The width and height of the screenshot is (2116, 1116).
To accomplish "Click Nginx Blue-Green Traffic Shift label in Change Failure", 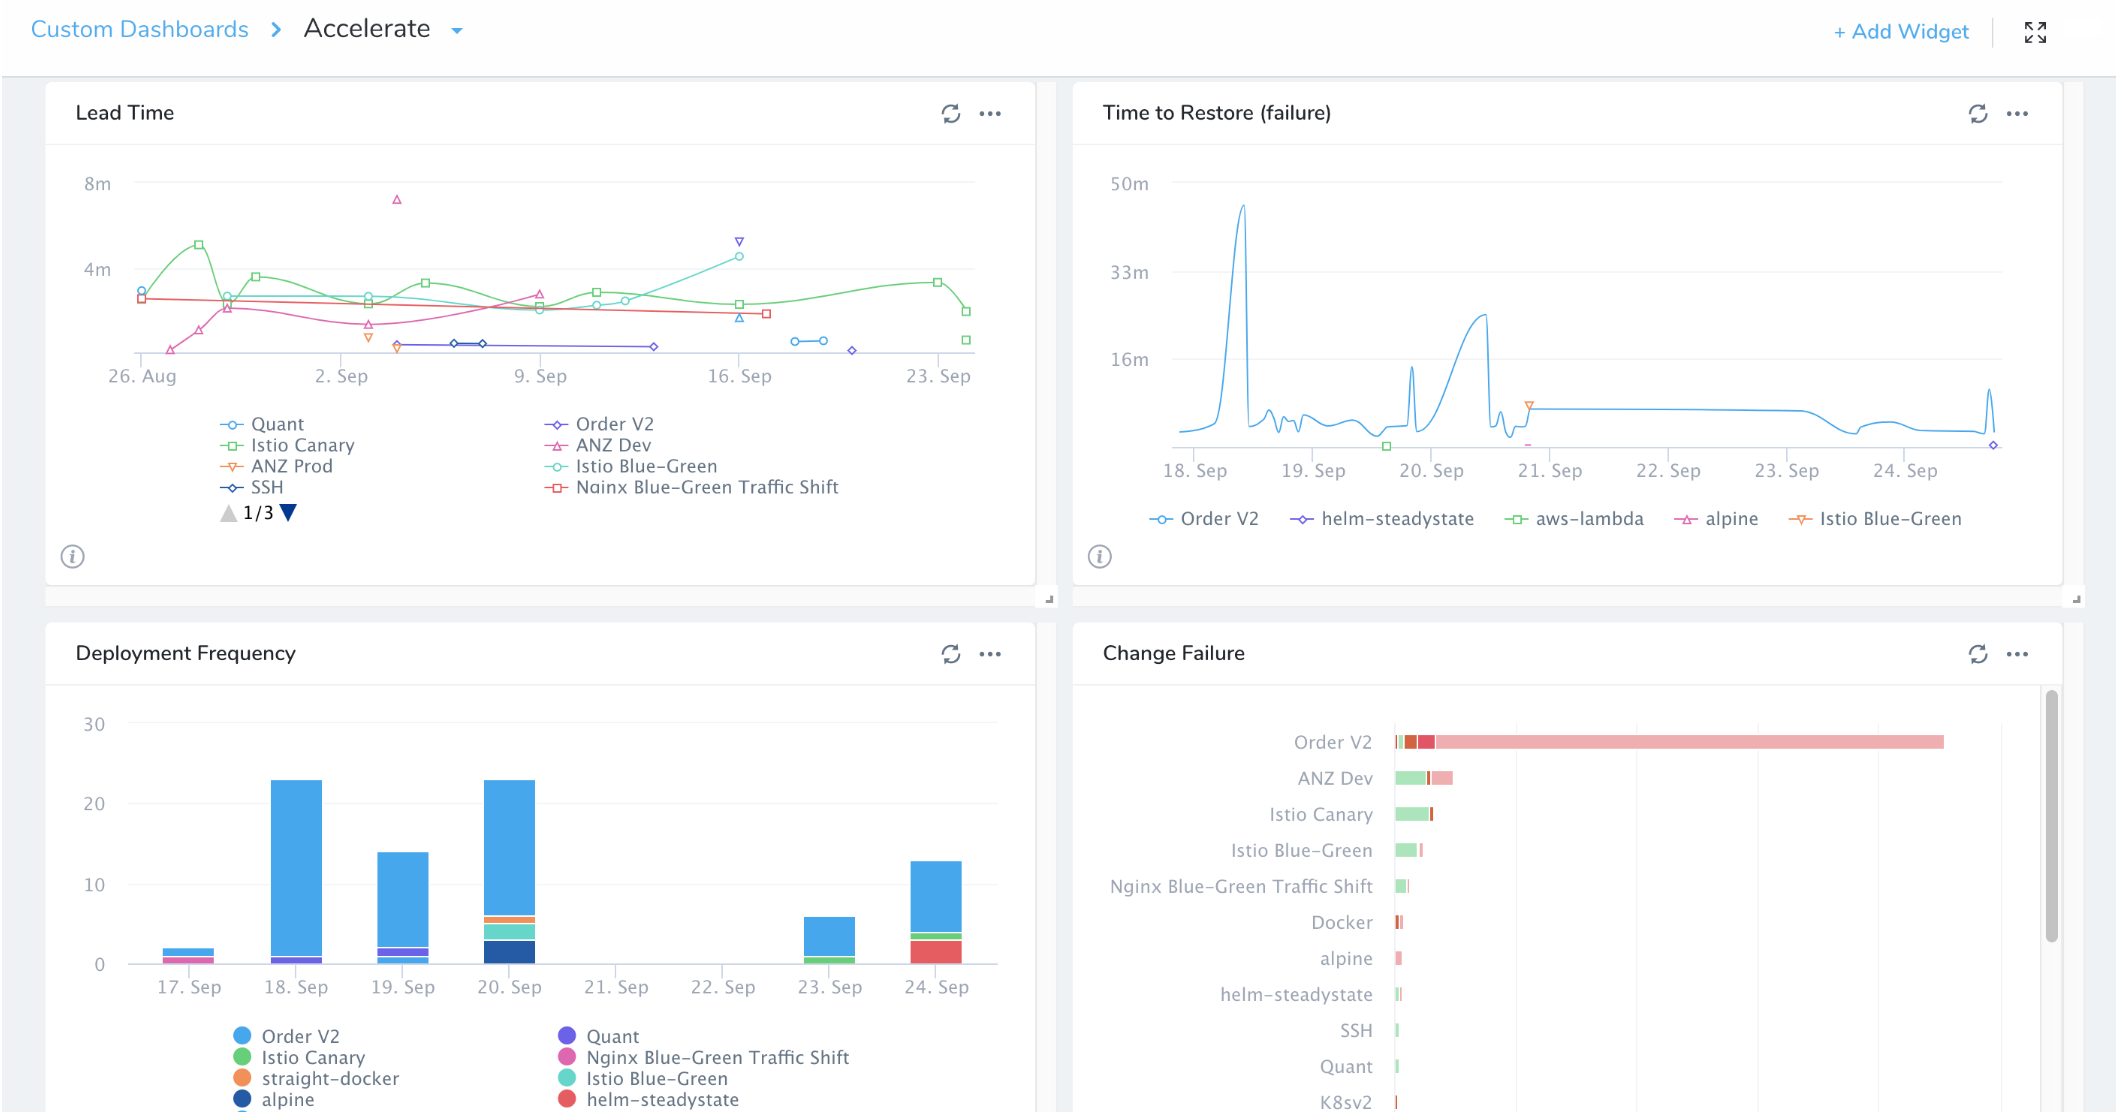I will click(x=1241, y=886).
